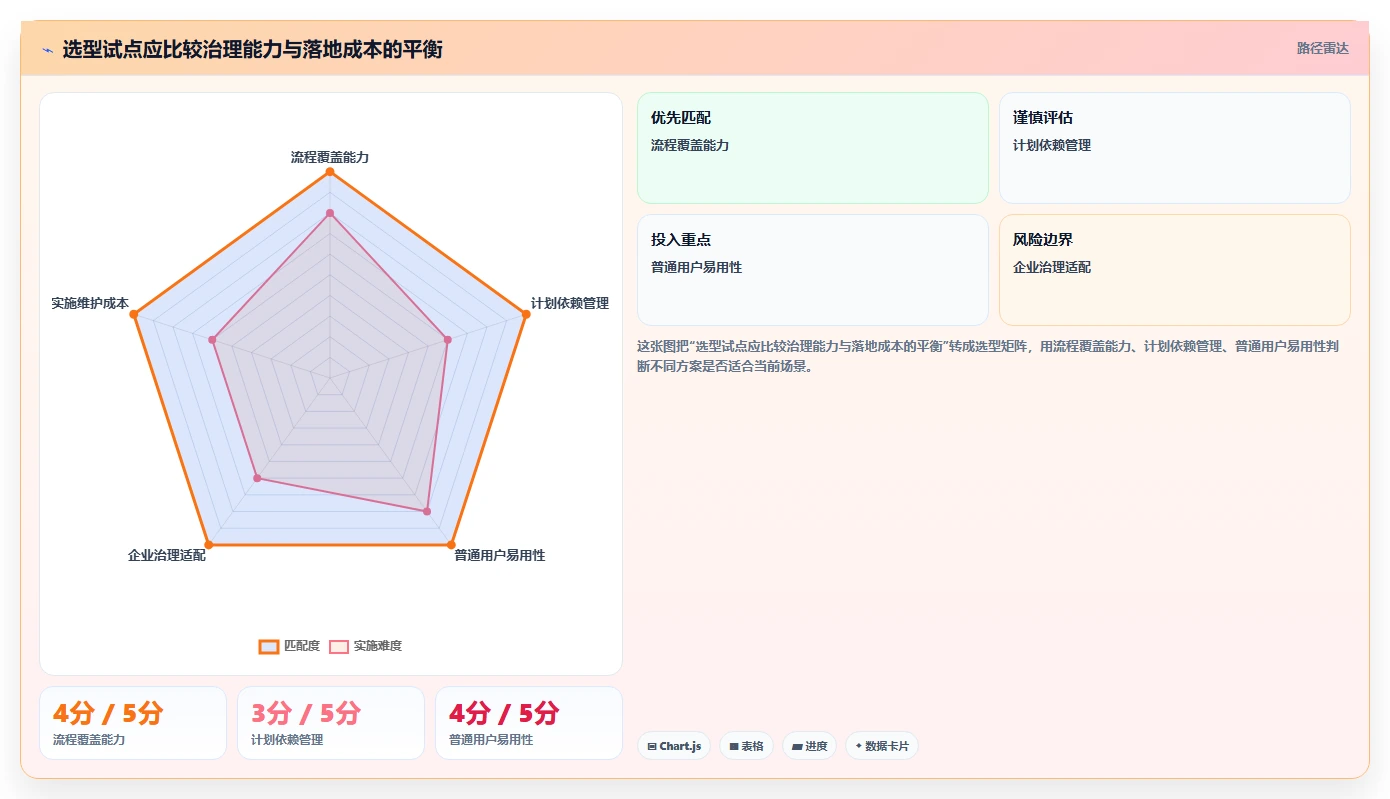Select the 进度 tag
Screen dimensions: 1390x799
(810, 746)
